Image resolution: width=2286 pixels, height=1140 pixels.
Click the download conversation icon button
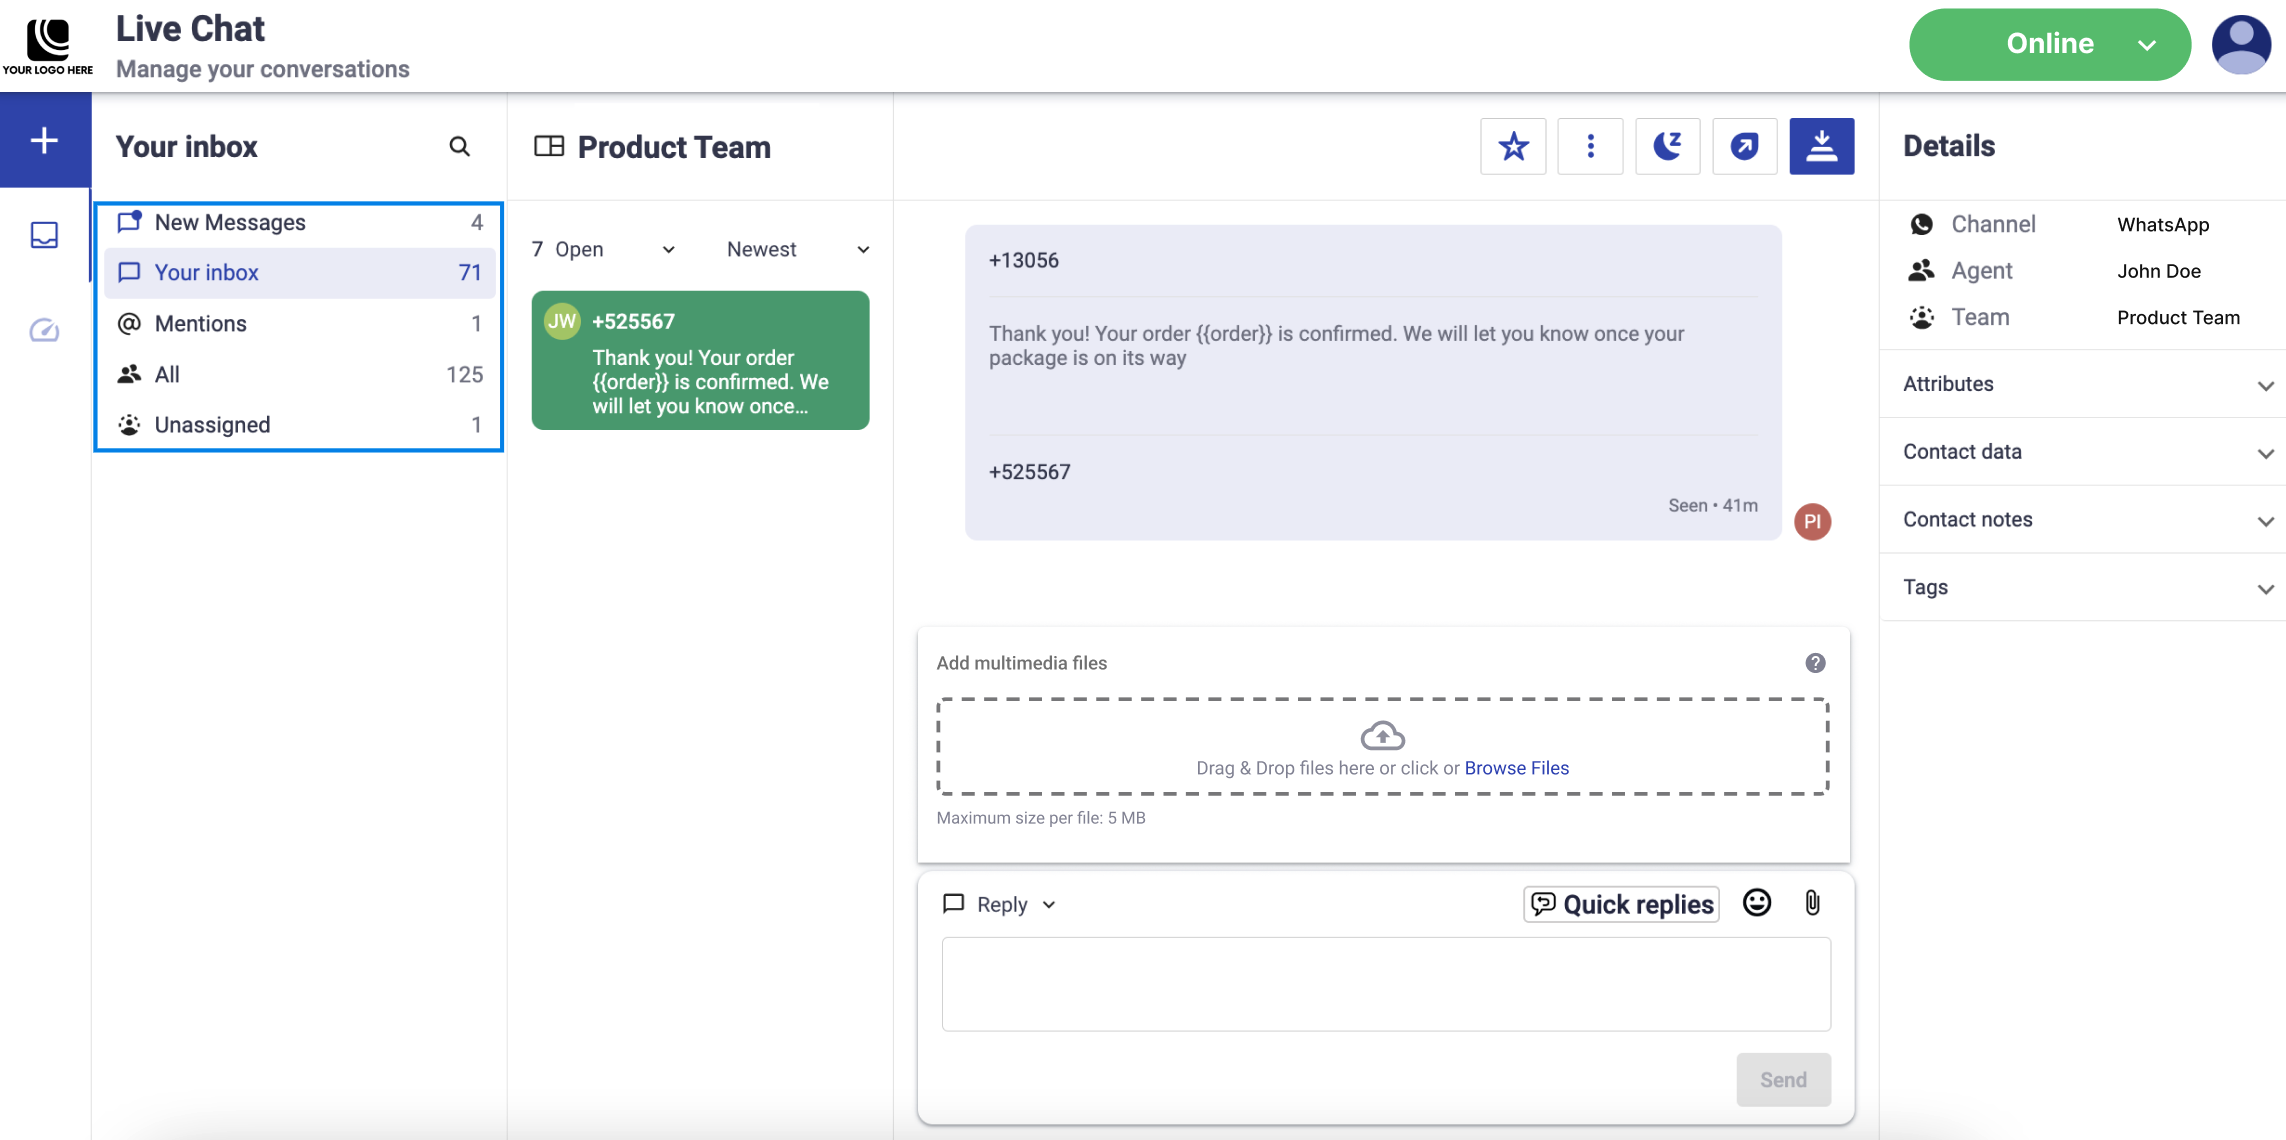coord(1821,147)
